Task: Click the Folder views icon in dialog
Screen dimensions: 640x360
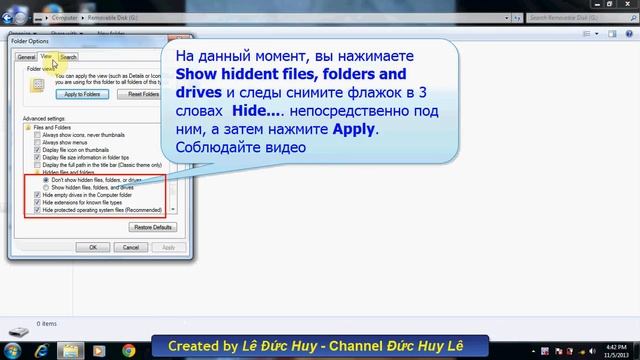Action: click(37, 85)
